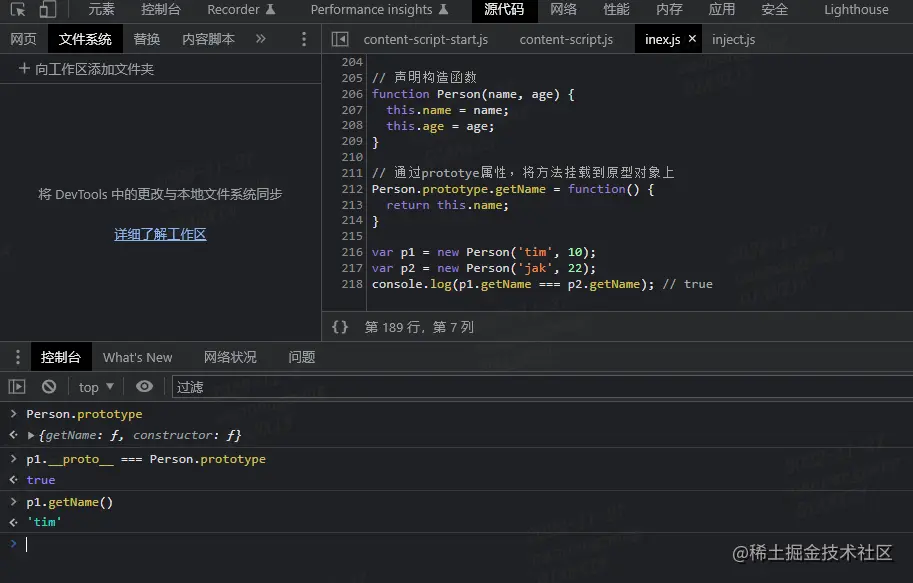Open the 内存 panel tab
913x583 pixels.
pos(669,9)
